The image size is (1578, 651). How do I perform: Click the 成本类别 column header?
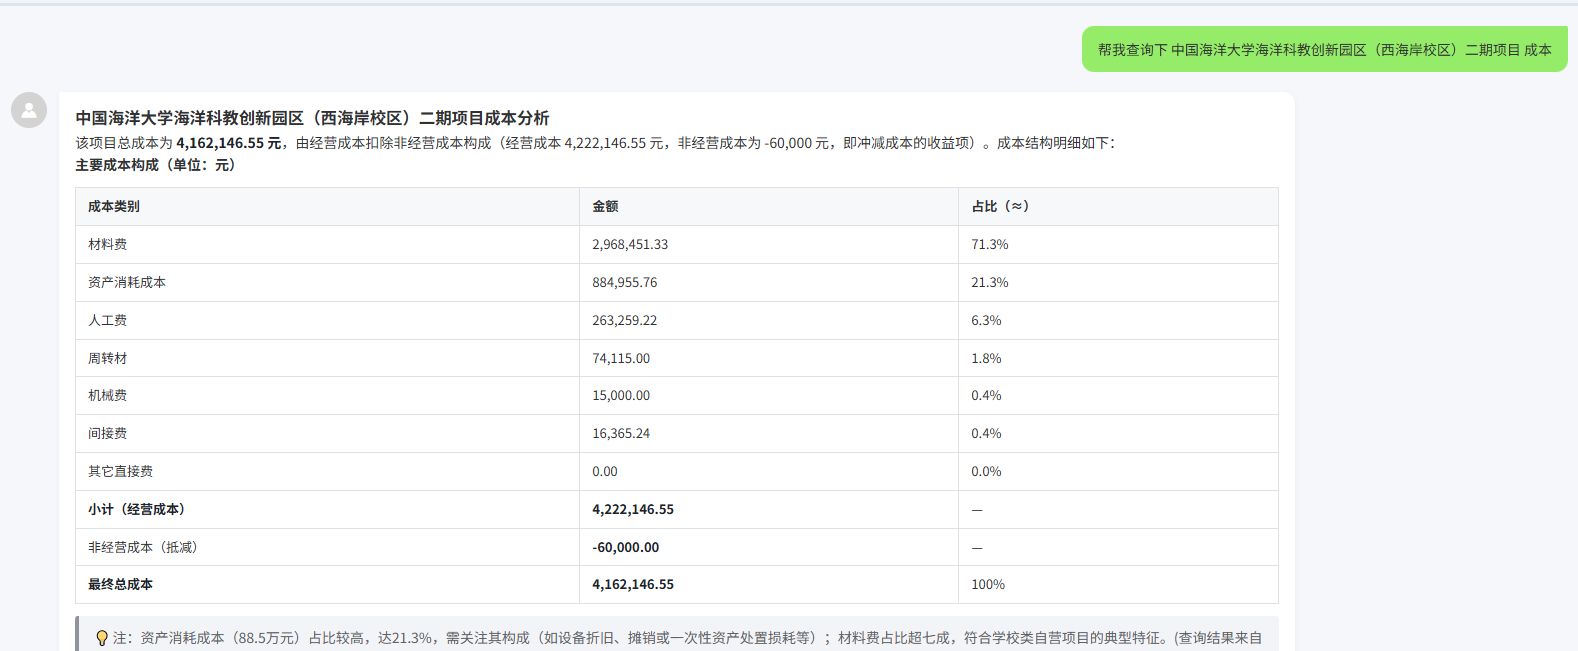click(x=114, y=206)
